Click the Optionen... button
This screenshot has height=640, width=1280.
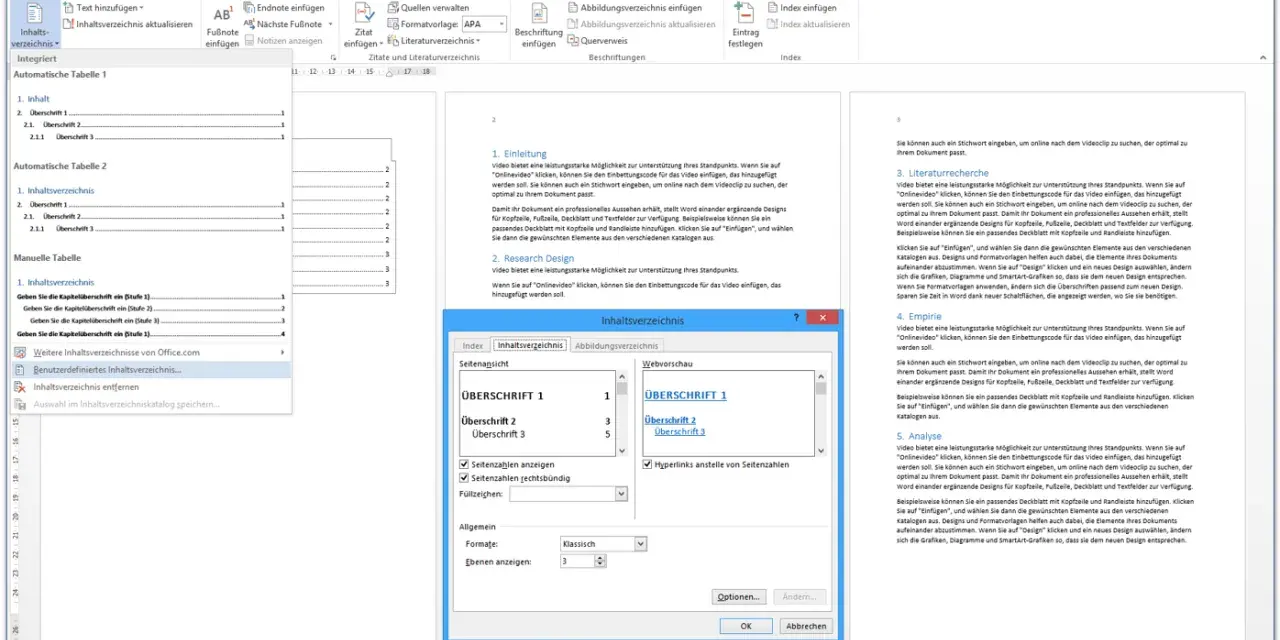coord(739,597)
